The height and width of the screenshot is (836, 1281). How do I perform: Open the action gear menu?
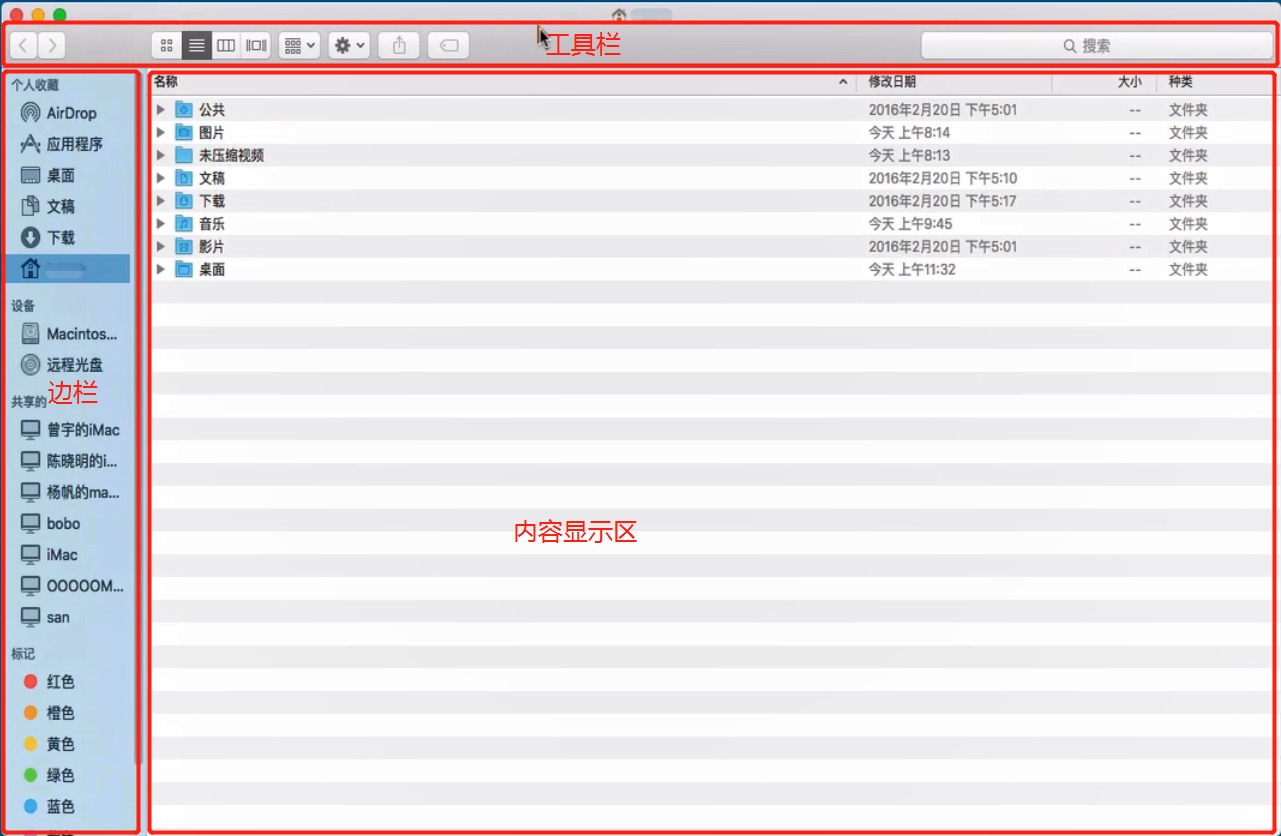pyautogui.click(x=348, y=44)
